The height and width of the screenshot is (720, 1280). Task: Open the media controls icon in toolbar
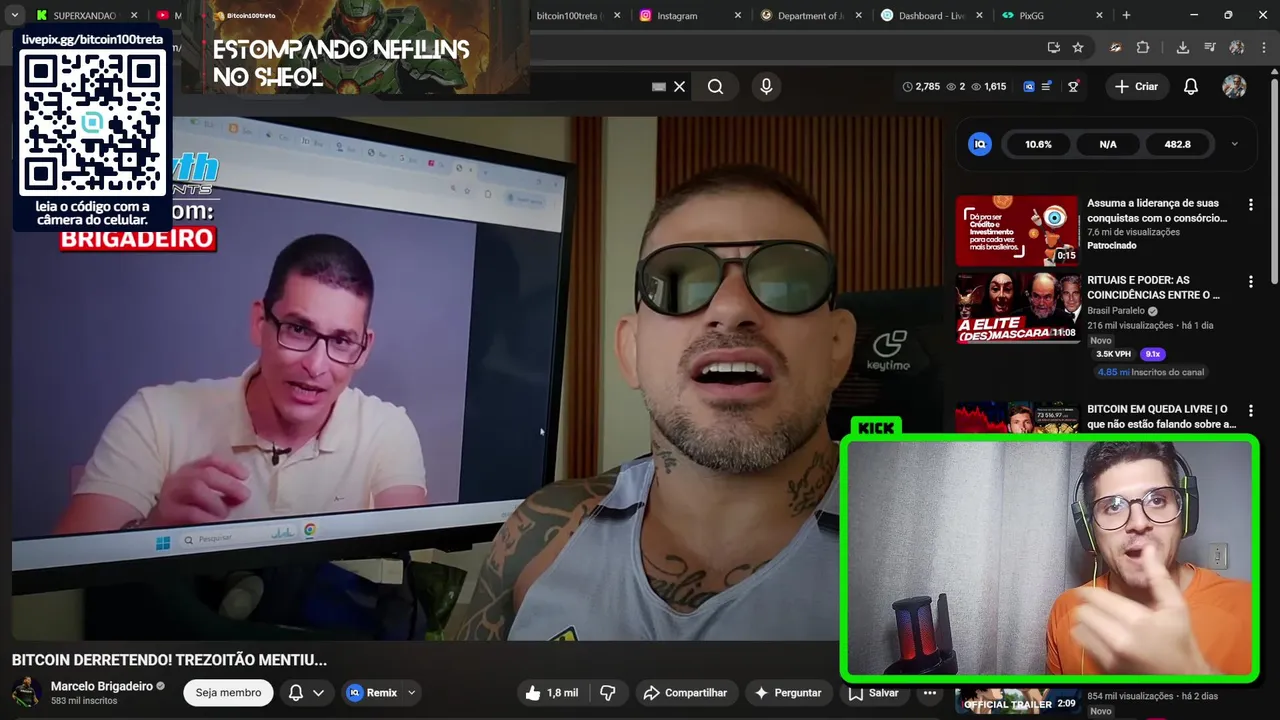point(1210,47)
